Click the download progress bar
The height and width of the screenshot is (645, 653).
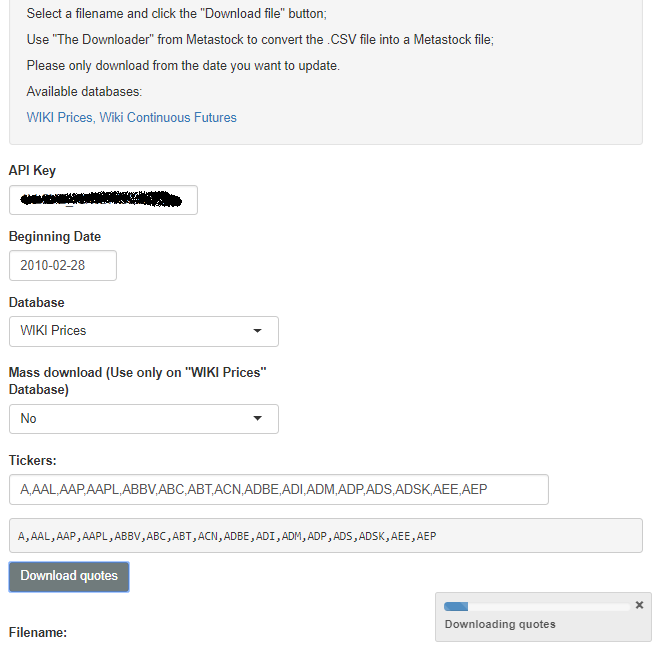537,606
